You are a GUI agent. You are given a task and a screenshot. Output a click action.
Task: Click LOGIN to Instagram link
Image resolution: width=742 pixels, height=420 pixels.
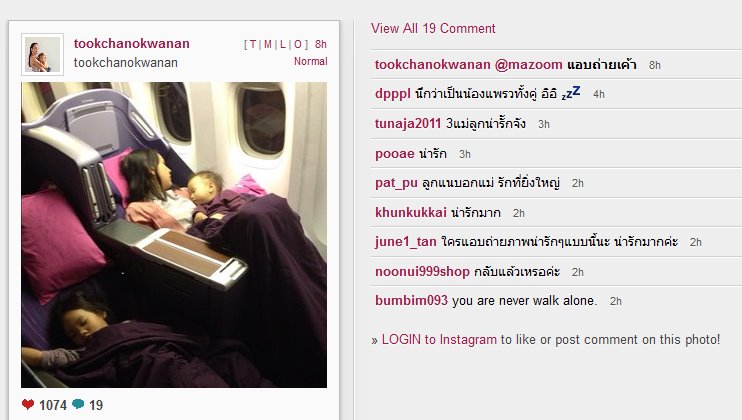439,340
